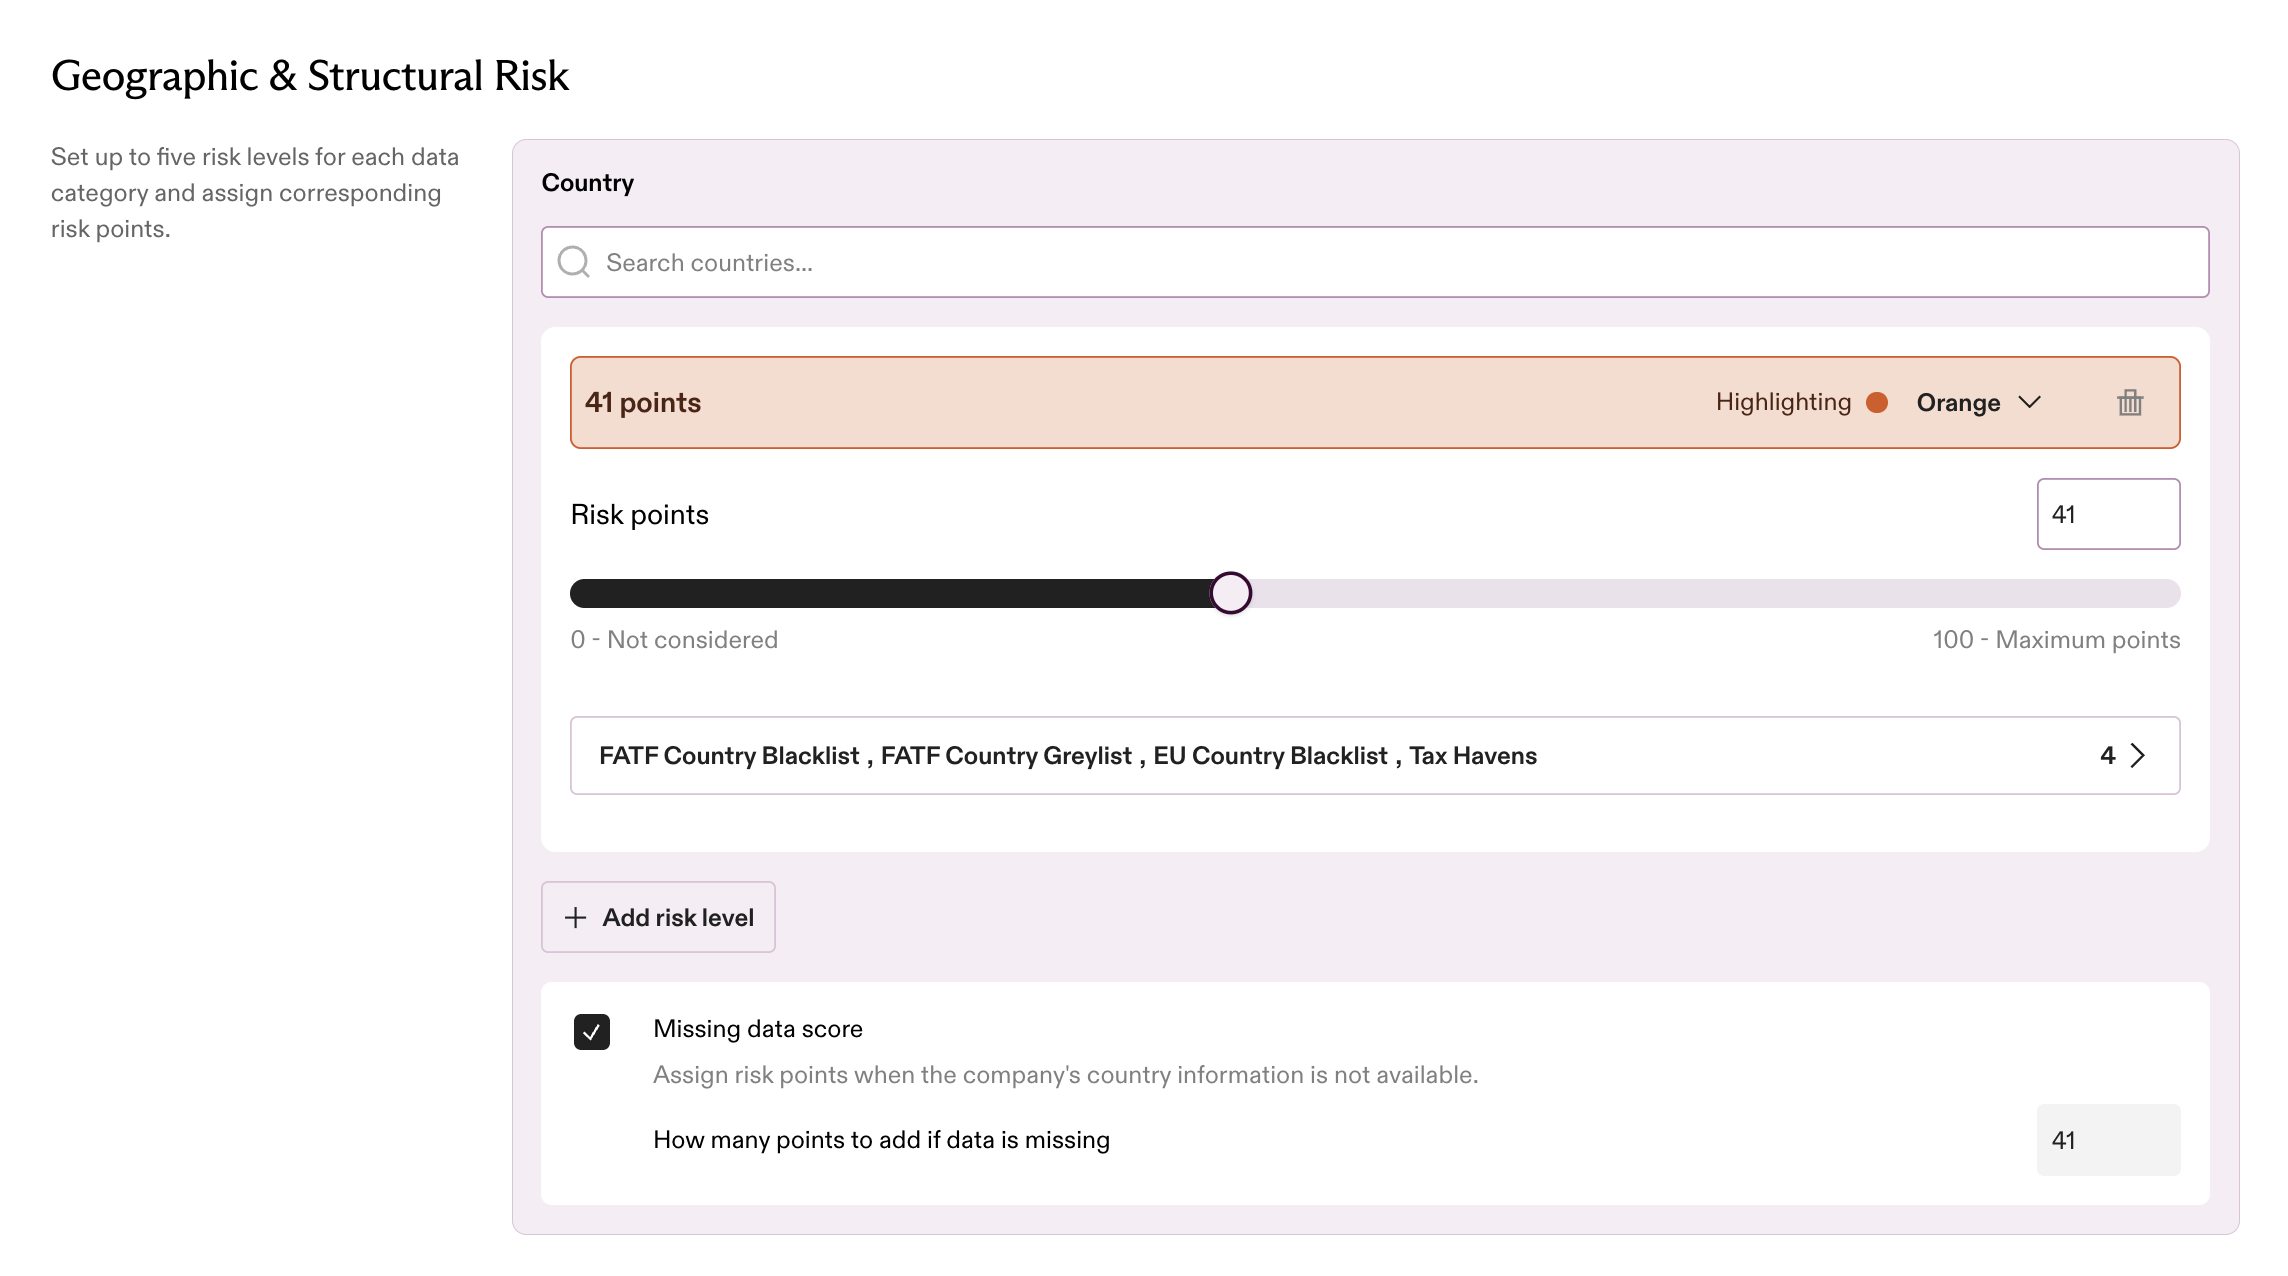Click the Tax Havens list entry
This screenshot has height=1276, width=2288.
[1473, 755]
